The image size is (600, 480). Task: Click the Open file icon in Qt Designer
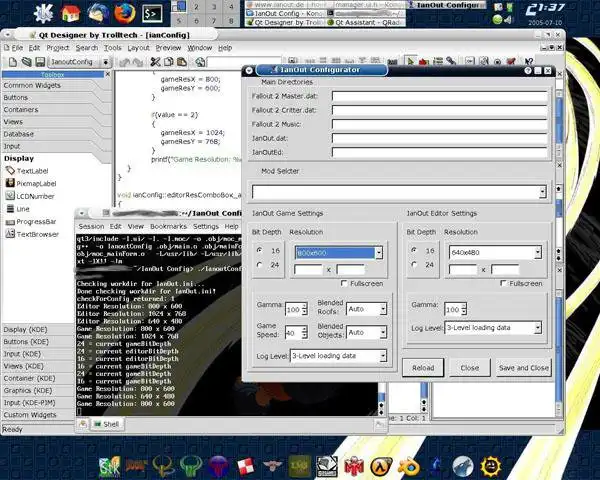[26, 62]
